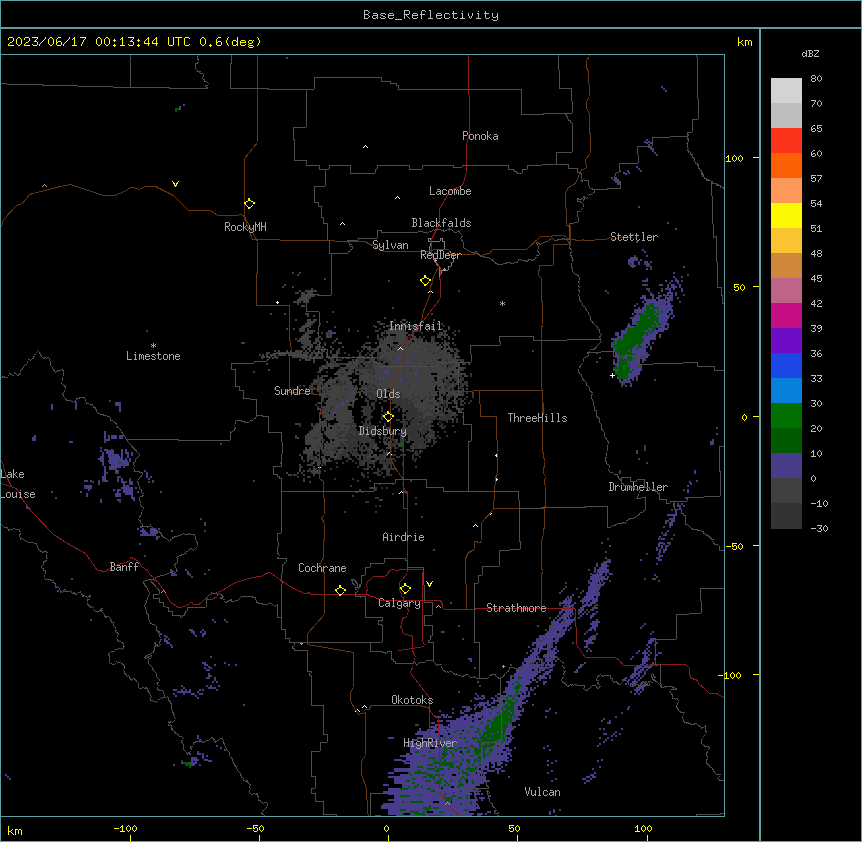This screenshot has width=862, height=842.
Task: Click the RockyMH label
Action: click(245, 226)
